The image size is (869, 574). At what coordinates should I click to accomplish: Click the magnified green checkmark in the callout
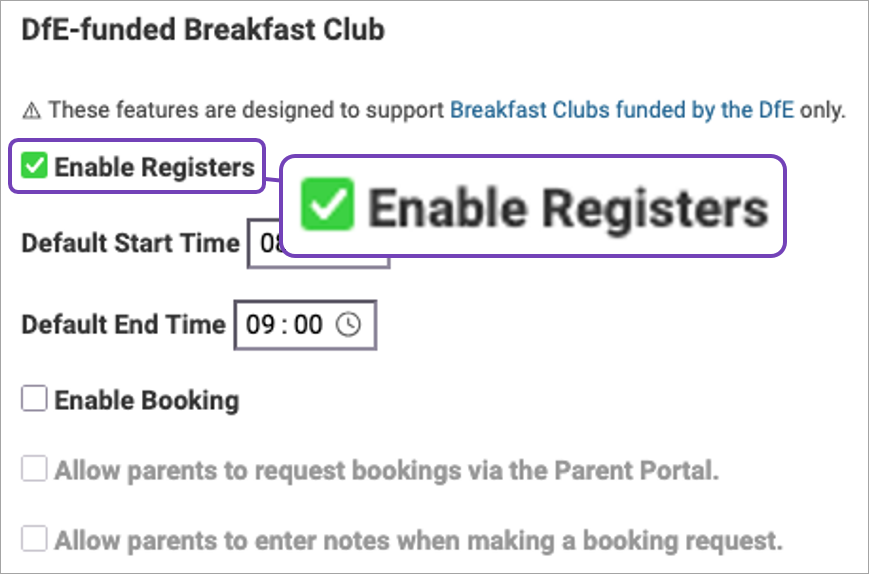click(328, 204)
